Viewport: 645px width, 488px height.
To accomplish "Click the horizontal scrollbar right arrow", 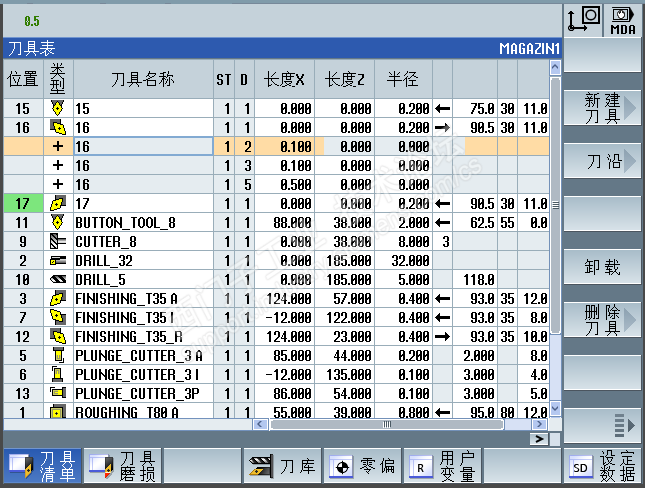I will pyautogui.click(x=539, y=424).
